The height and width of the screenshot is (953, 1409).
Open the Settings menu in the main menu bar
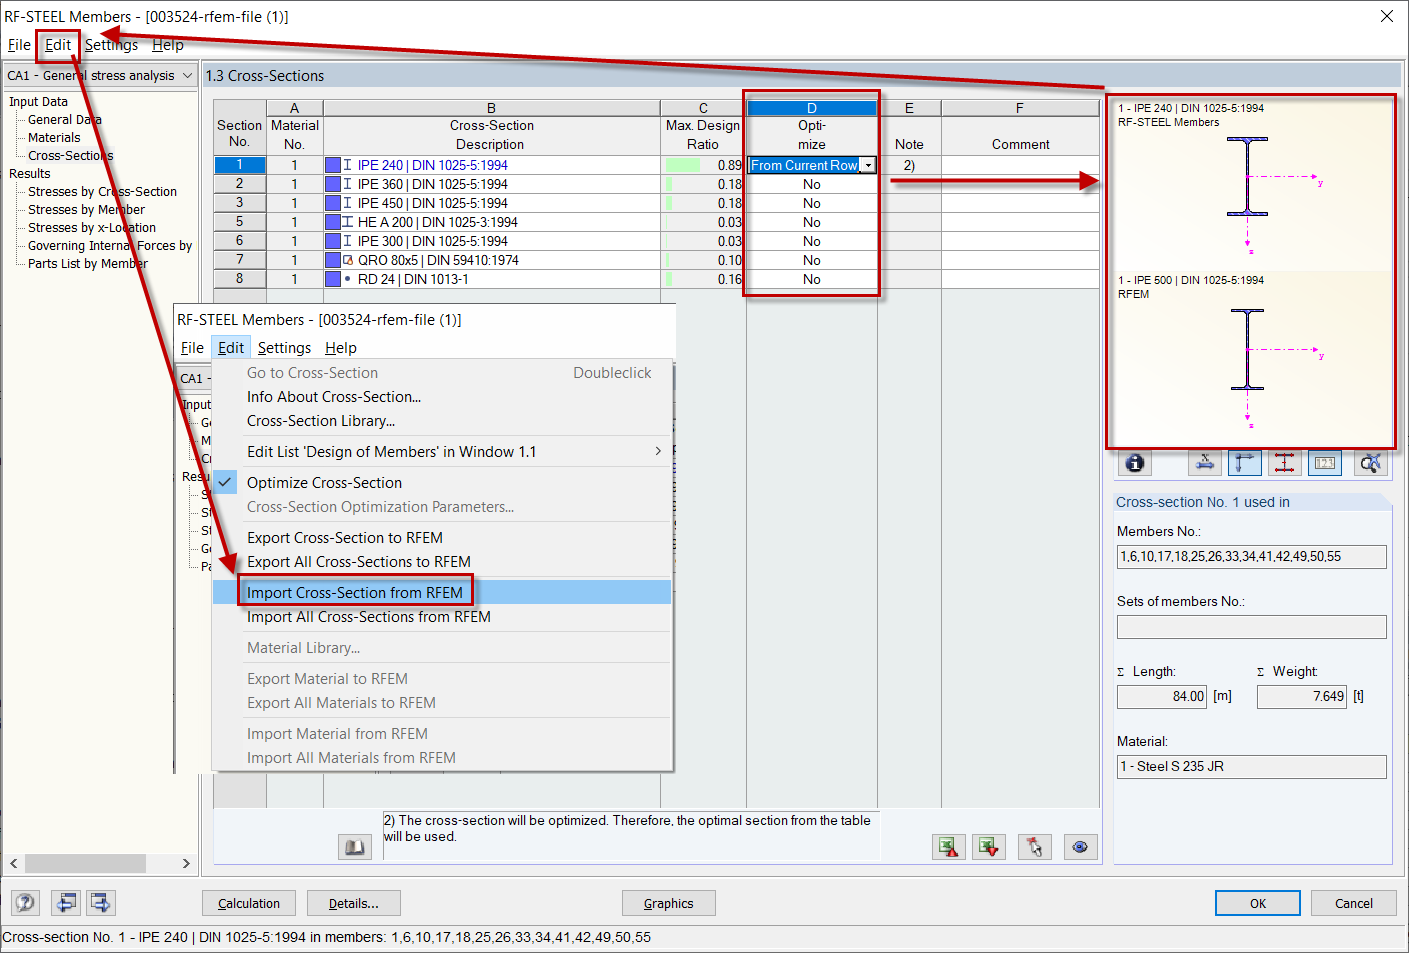[111, 45]
